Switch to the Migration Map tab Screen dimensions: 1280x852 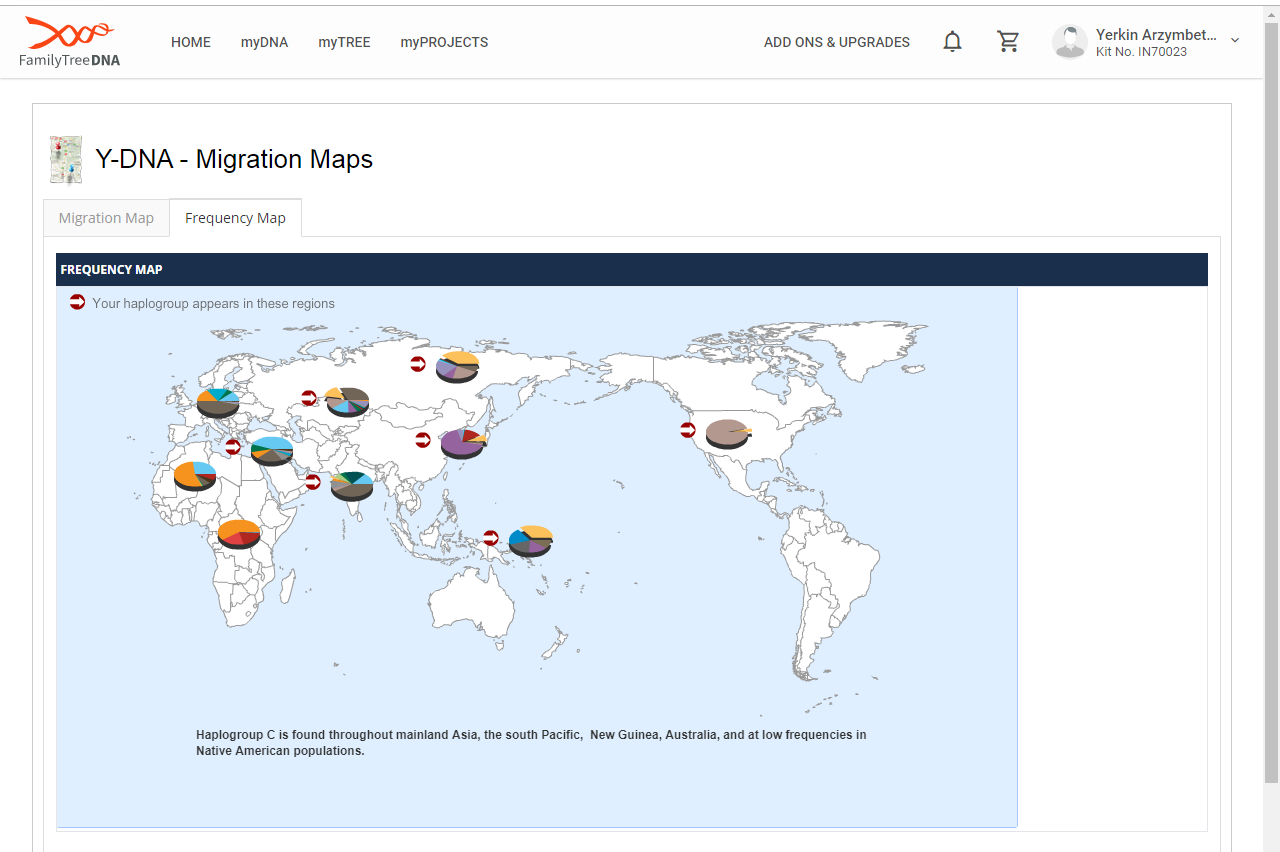coord(106,218)
